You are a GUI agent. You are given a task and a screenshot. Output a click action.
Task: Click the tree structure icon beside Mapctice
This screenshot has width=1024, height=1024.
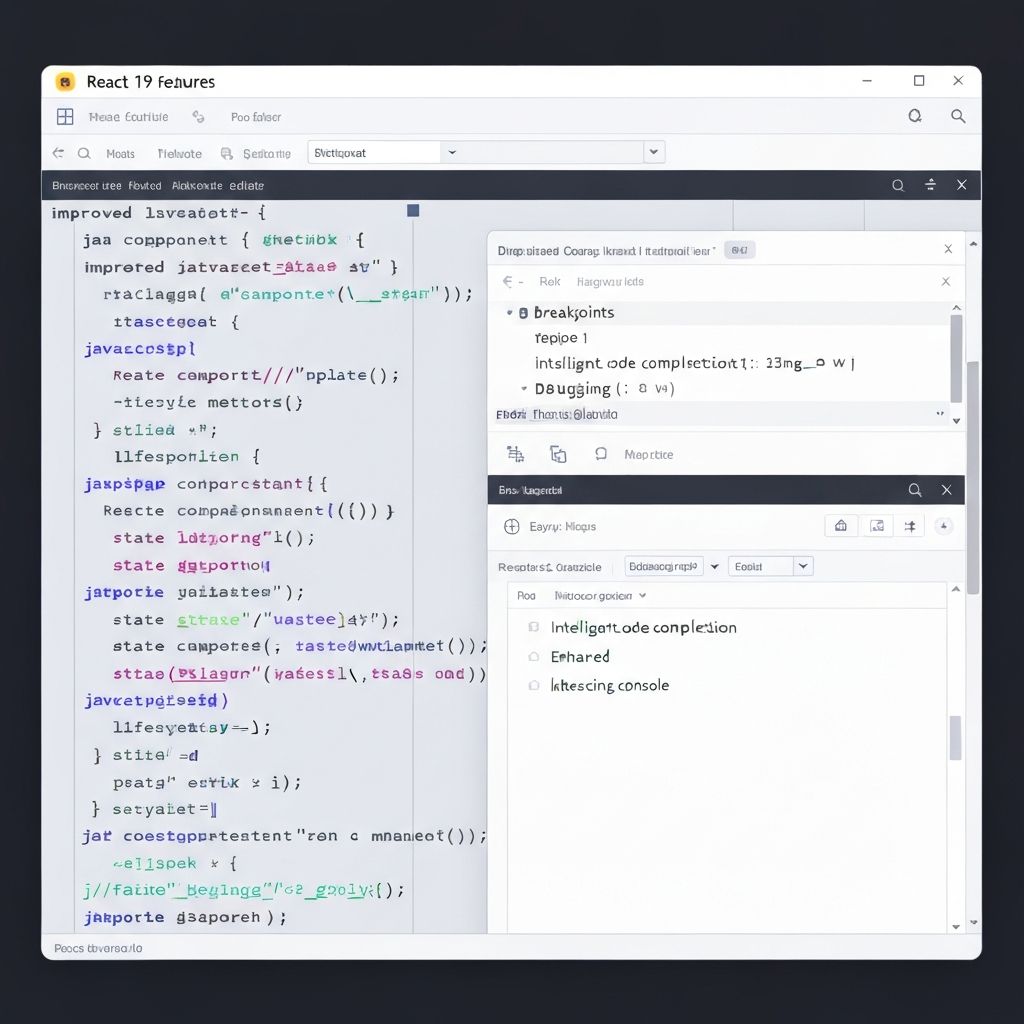point(515,454)
